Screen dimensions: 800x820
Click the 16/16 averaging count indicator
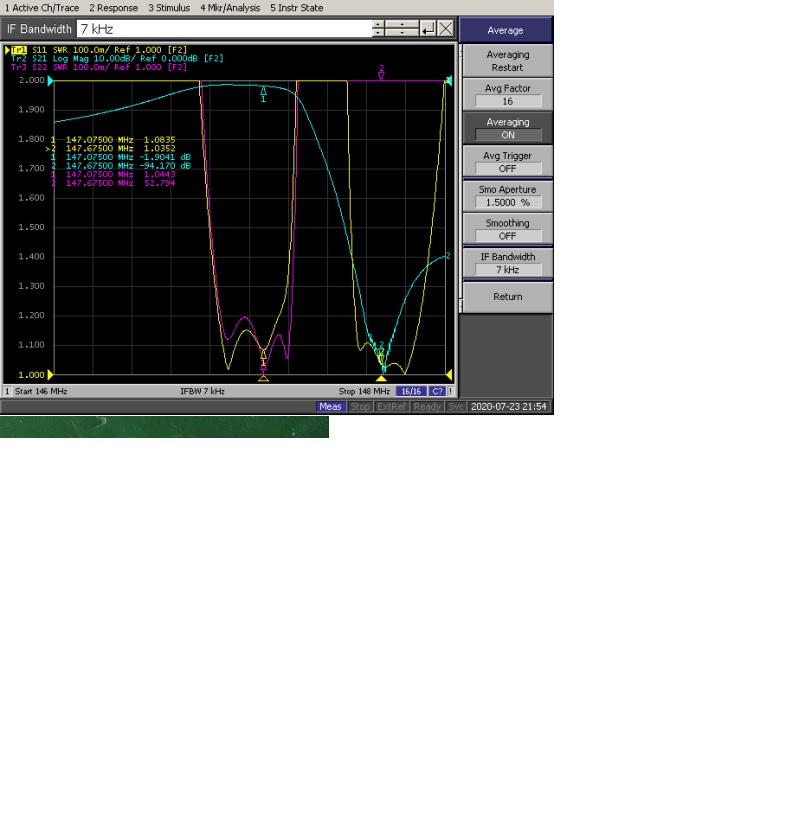coord(411,391)
